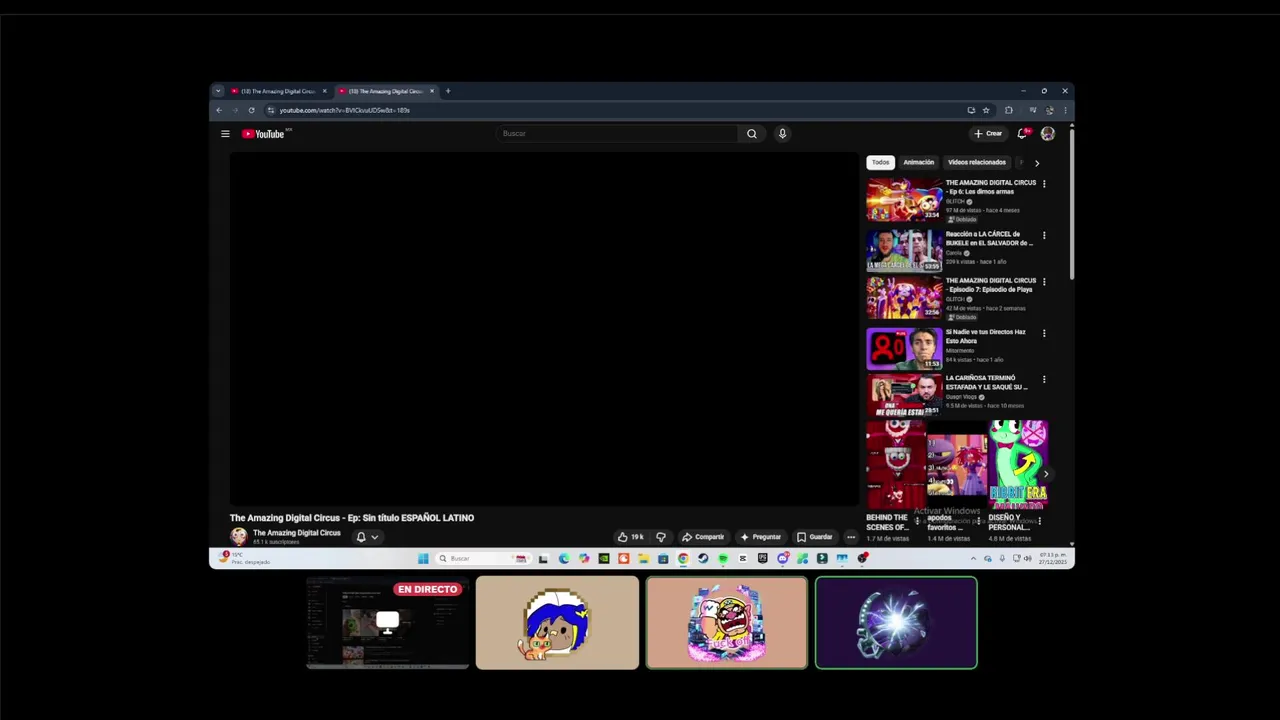Open thumbnail for Ep 6: Los dimos armas

point(904,199)
